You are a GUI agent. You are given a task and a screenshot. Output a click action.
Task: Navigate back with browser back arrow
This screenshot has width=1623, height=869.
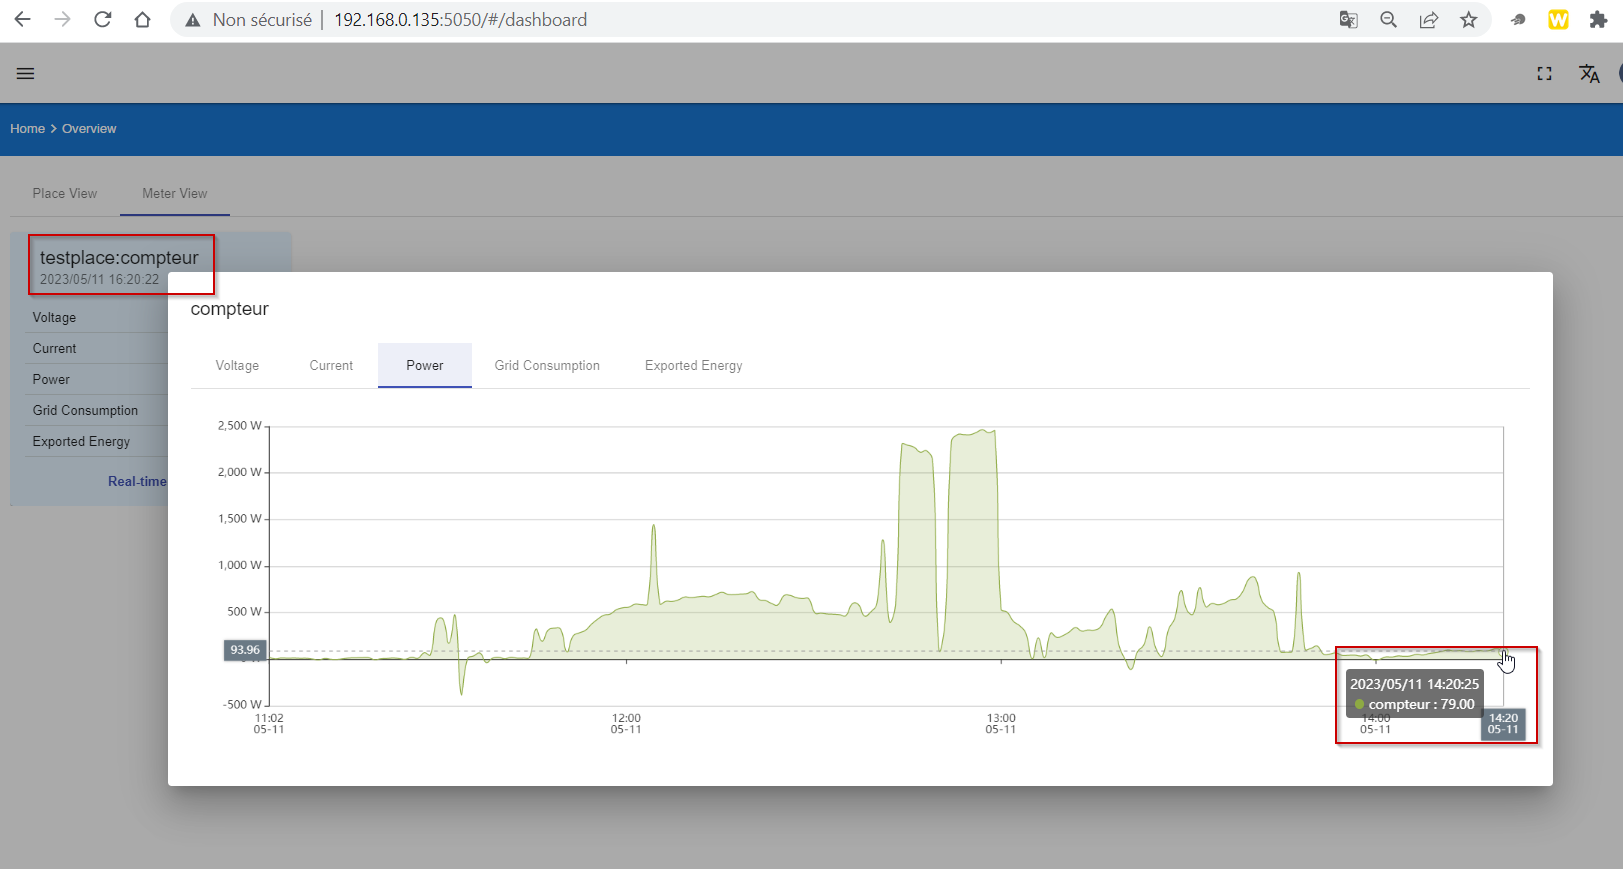22,19
